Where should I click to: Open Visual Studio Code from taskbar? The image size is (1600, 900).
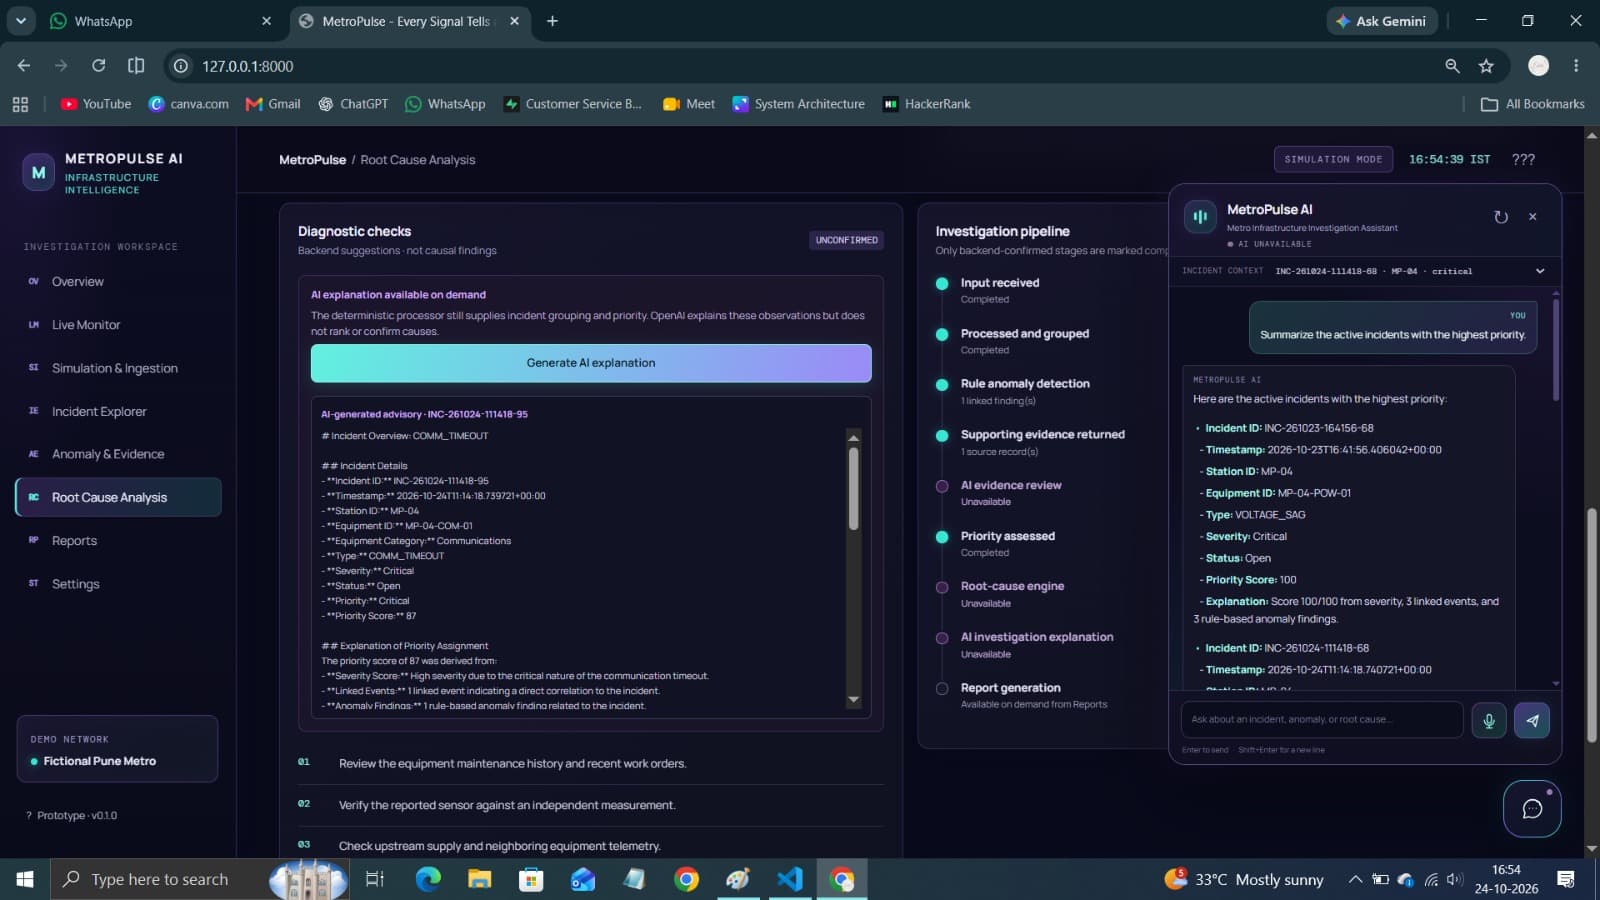click(789, 879)
